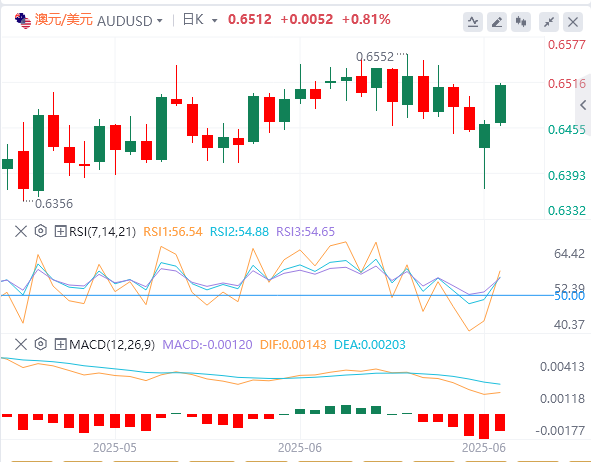This screenshot has width=591, height=462.
Task: Add indicator via RSI plus icon
Action: click(60, 231)
